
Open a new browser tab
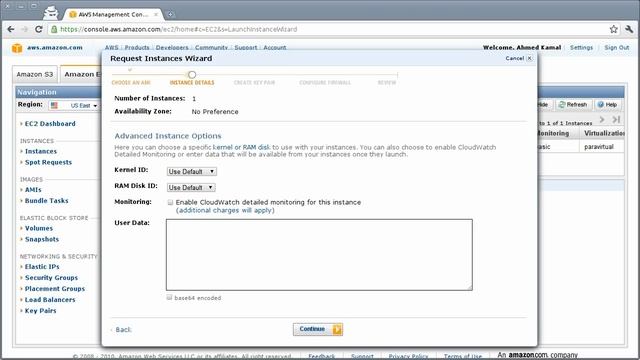click(171, 14)
